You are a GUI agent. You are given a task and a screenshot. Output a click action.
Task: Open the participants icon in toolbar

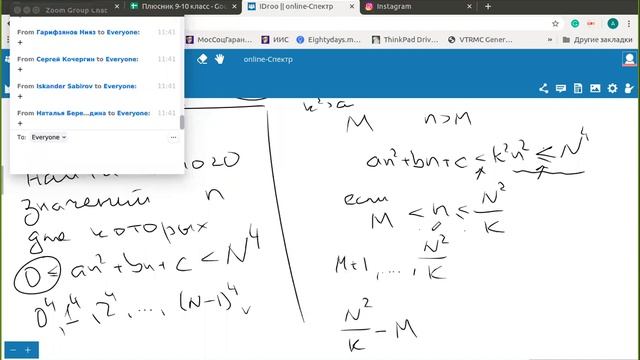(x=629, y=88)
